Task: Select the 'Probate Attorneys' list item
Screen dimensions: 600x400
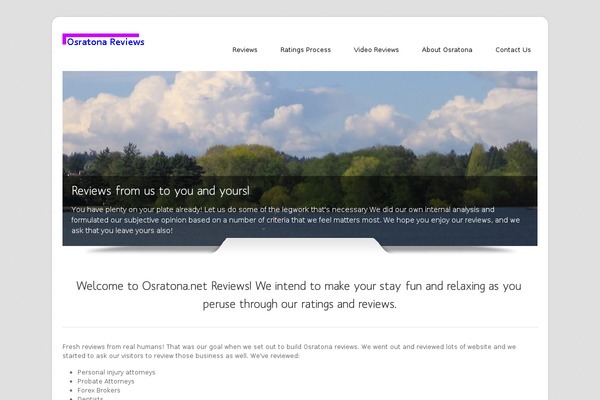Action: click(106, 381)
